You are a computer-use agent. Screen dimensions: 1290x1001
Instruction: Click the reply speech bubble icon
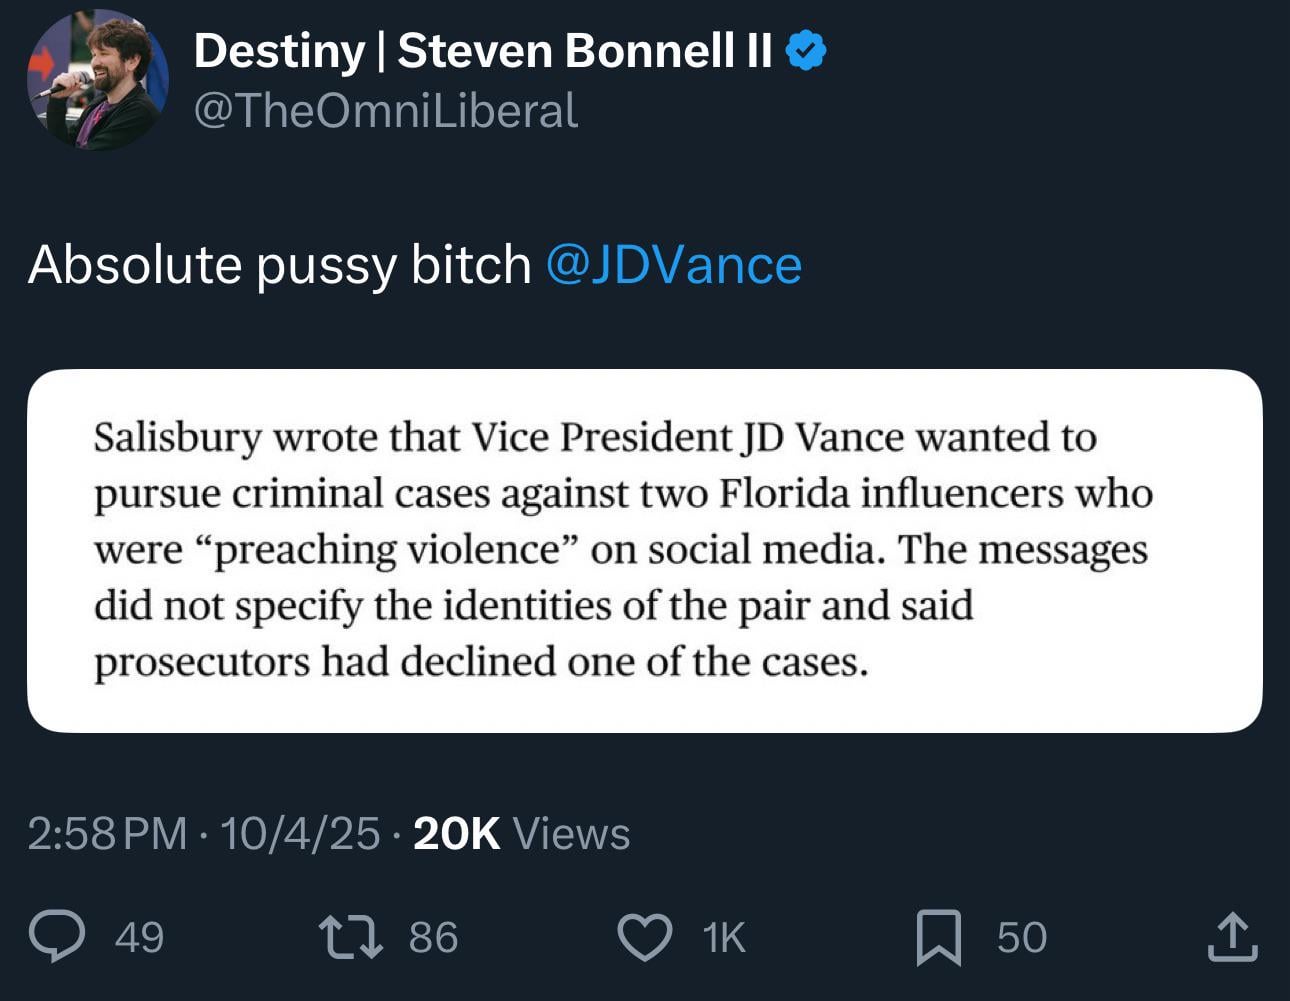(x=57, y=937)
